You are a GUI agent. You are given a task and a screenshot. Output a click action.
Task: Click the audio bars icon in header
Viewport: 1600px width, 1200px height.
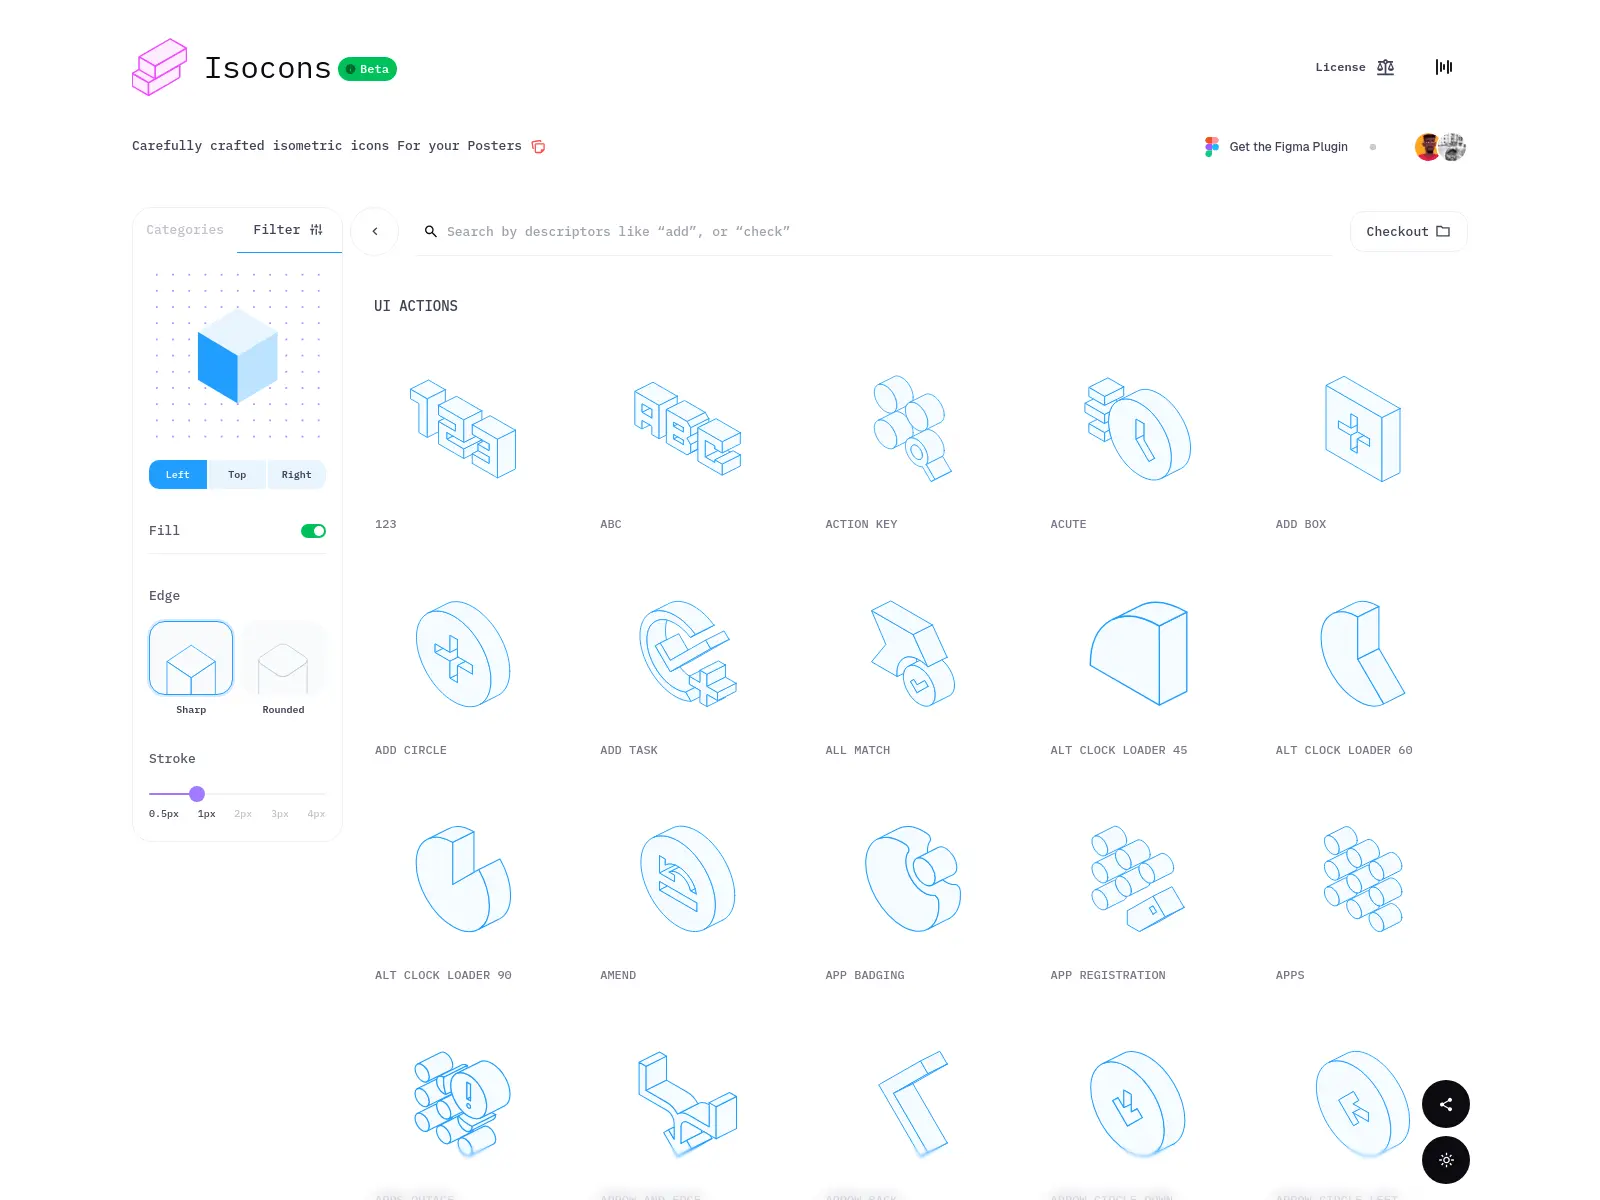pos(1443,67)
